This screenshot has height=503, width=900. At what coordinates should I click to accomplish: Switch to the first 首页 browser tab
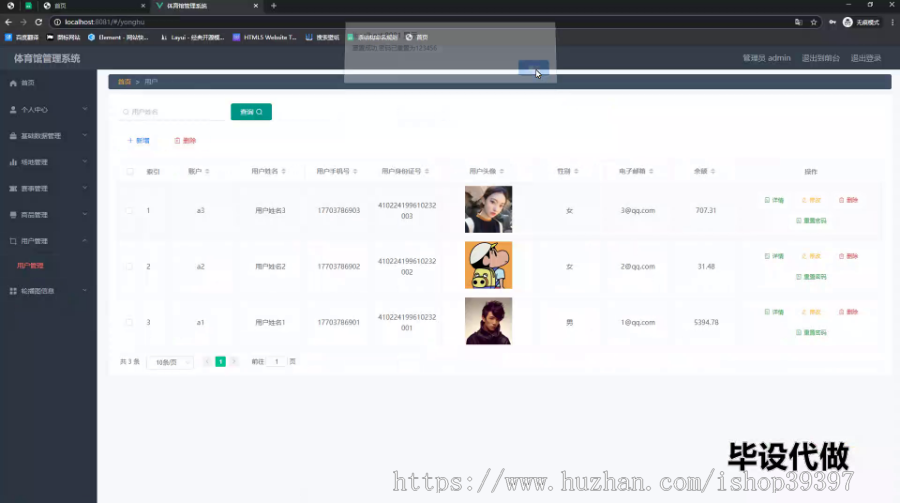coord(95,6)
